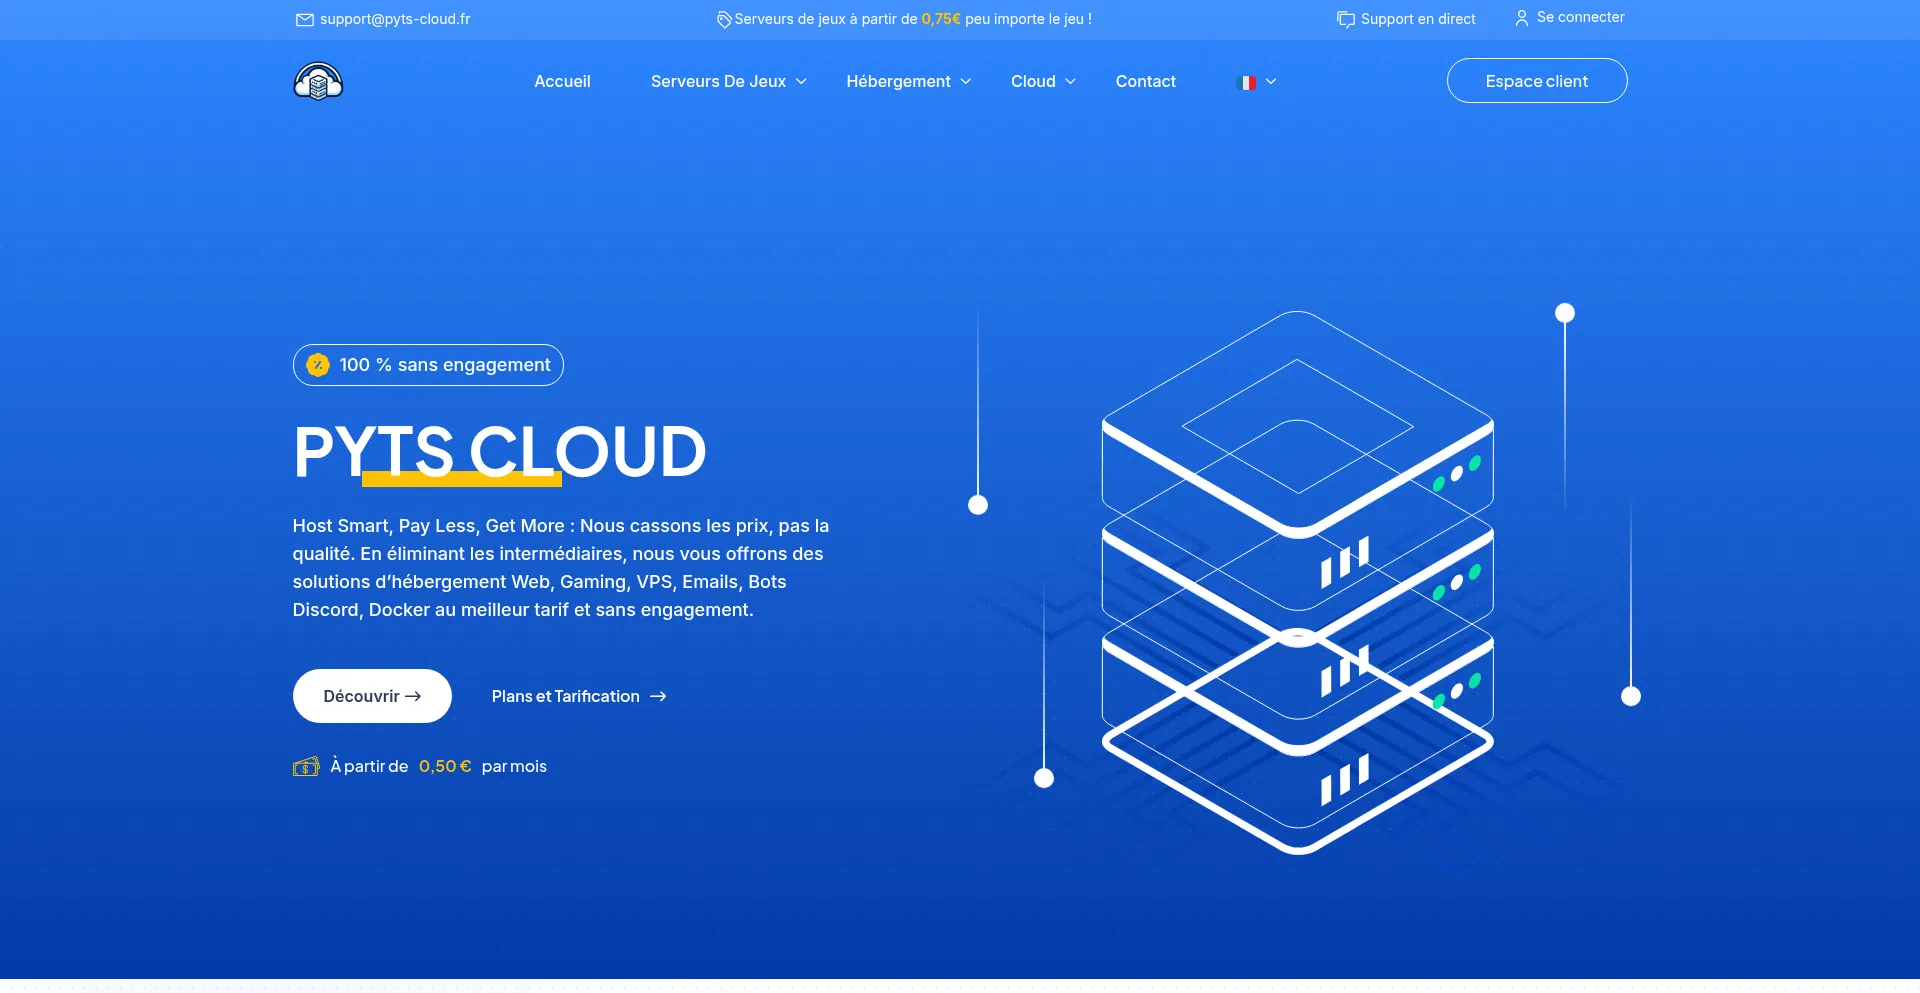Click the chat bubble Support en direct icon
The width and height of the screenshot is (1920, 993).
[x=1346, y=19]
